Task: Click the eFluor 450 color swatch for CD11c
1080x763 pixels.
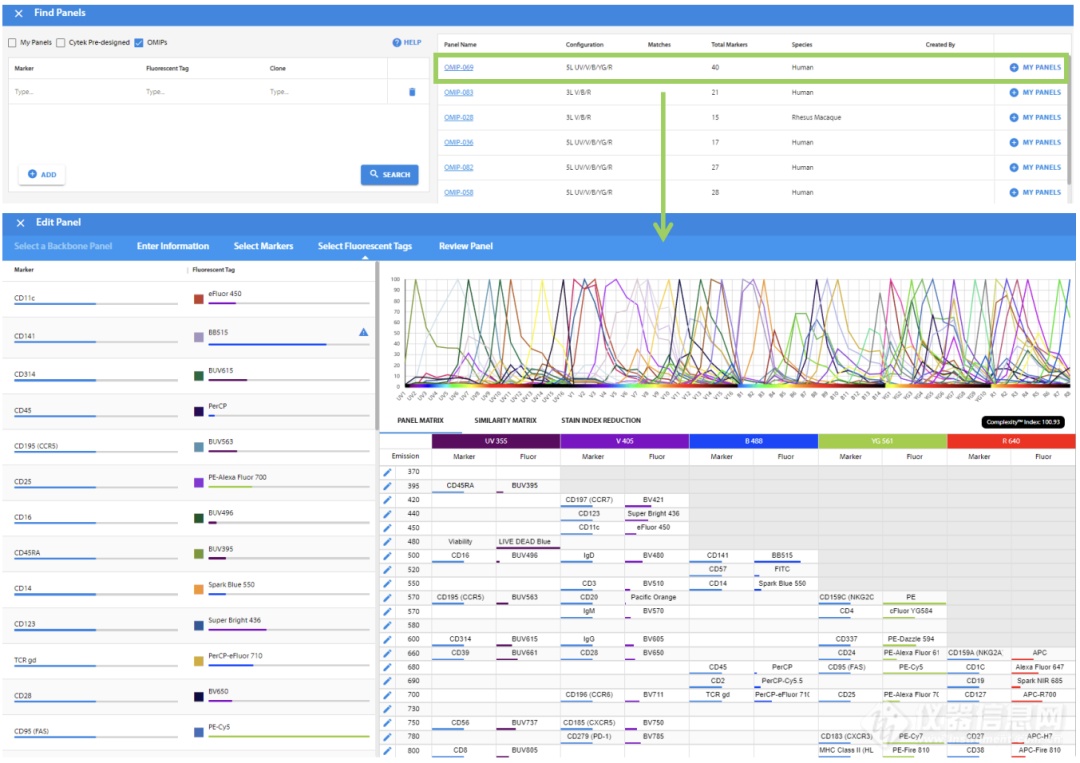Action: click(x=199, y=298)
